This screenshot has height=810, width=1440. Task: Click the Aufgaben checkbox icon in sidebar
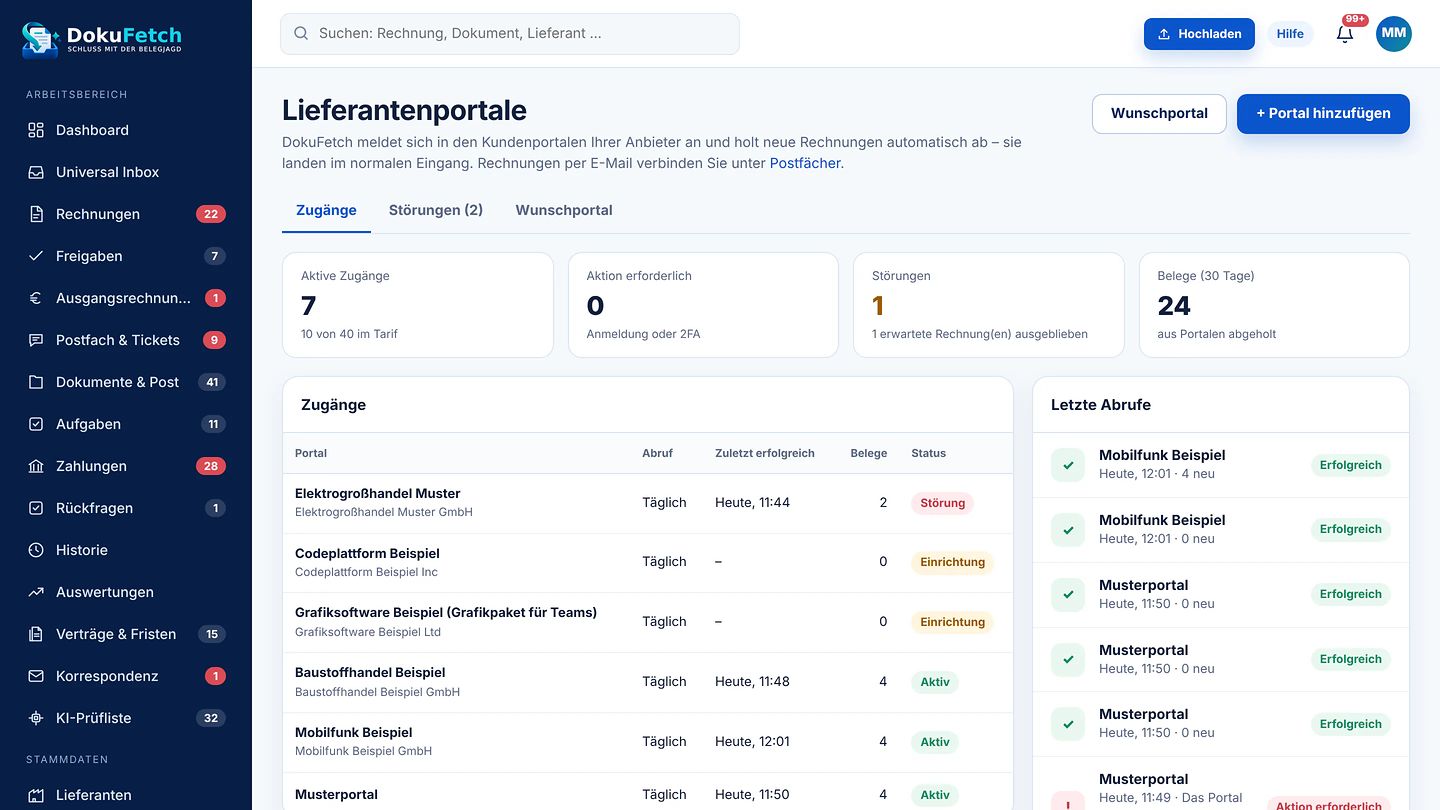pyautogui.click(x=36, y=424)
